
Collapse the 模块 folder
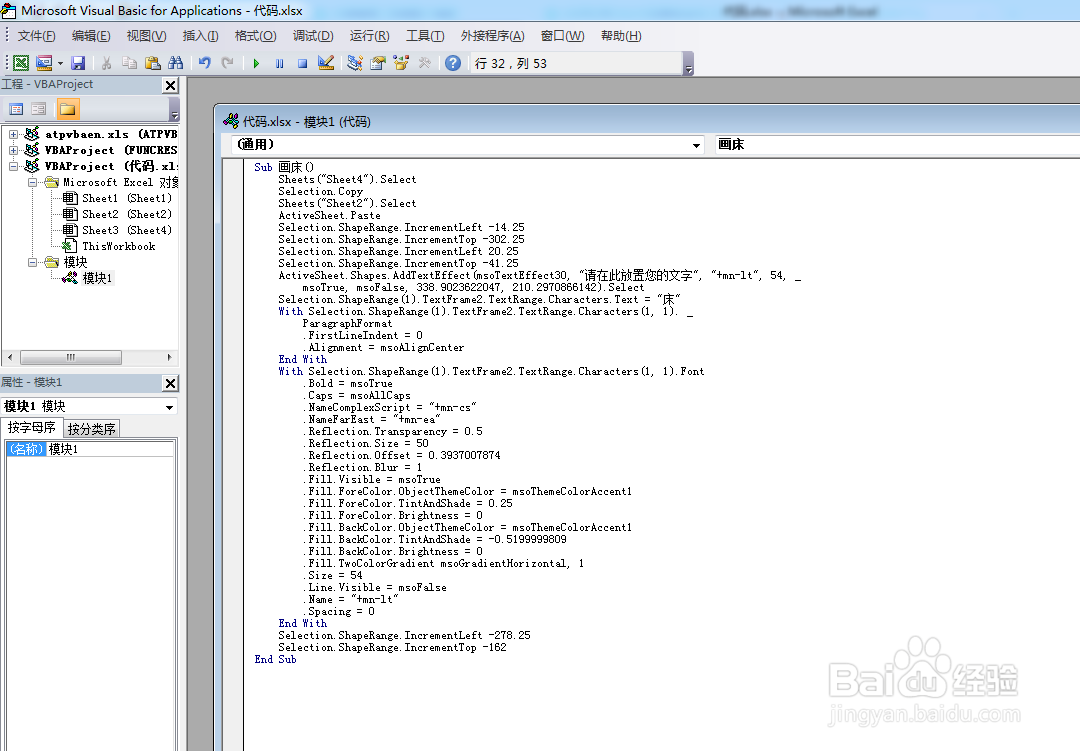tap(32, 263)
